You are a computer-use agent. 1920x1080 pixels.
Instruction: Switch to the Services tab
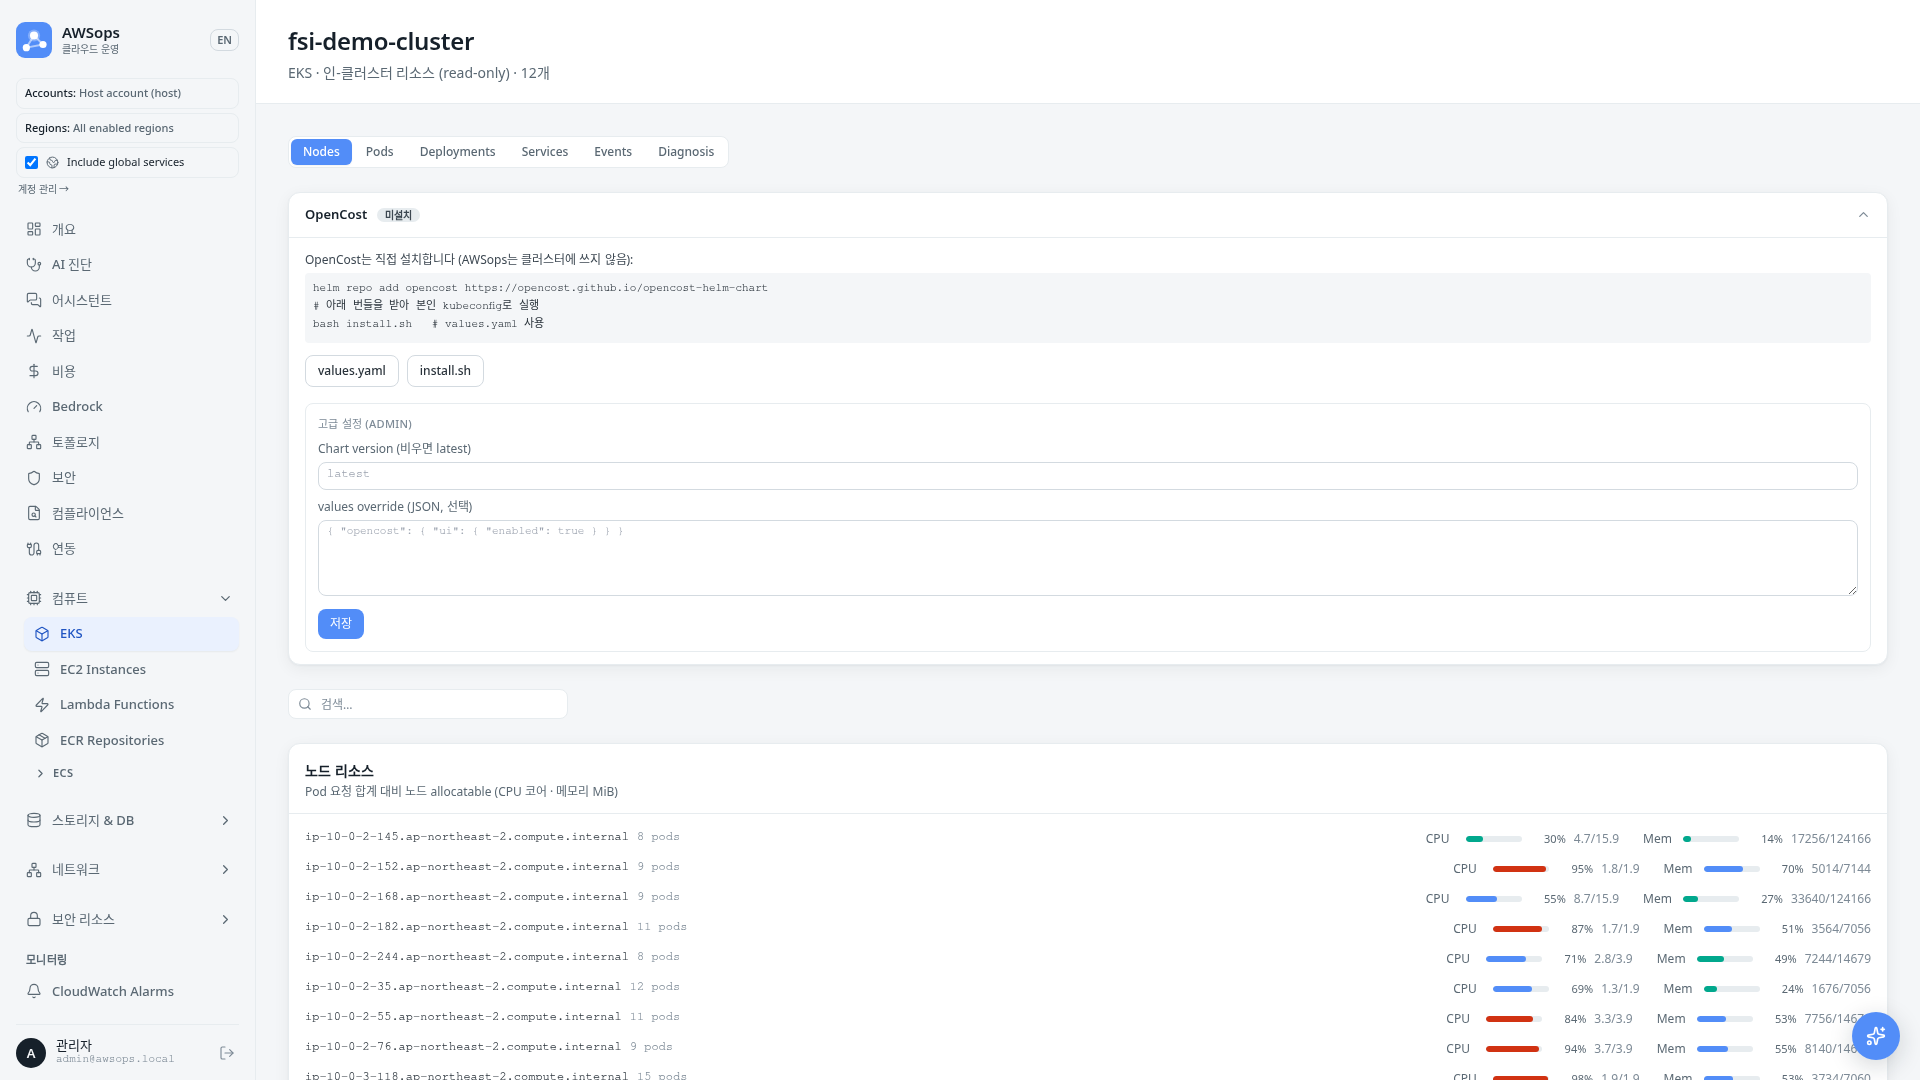tap(544, 152)
